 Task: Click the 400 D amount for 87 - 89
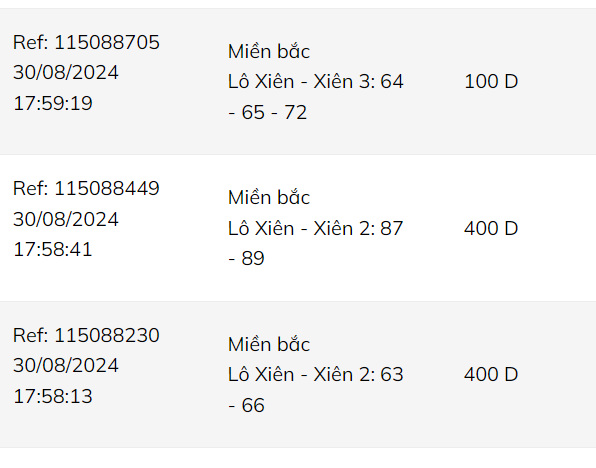pos(491,228)
